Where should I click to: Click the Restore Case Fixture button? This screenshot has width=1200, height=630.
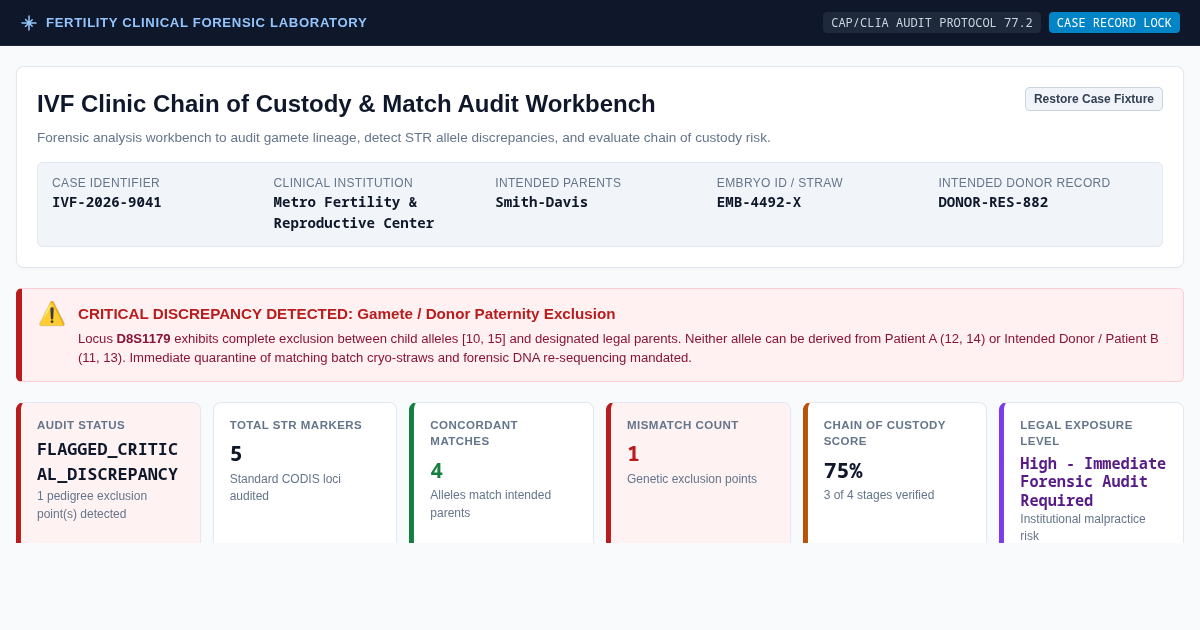[1094, 99]
